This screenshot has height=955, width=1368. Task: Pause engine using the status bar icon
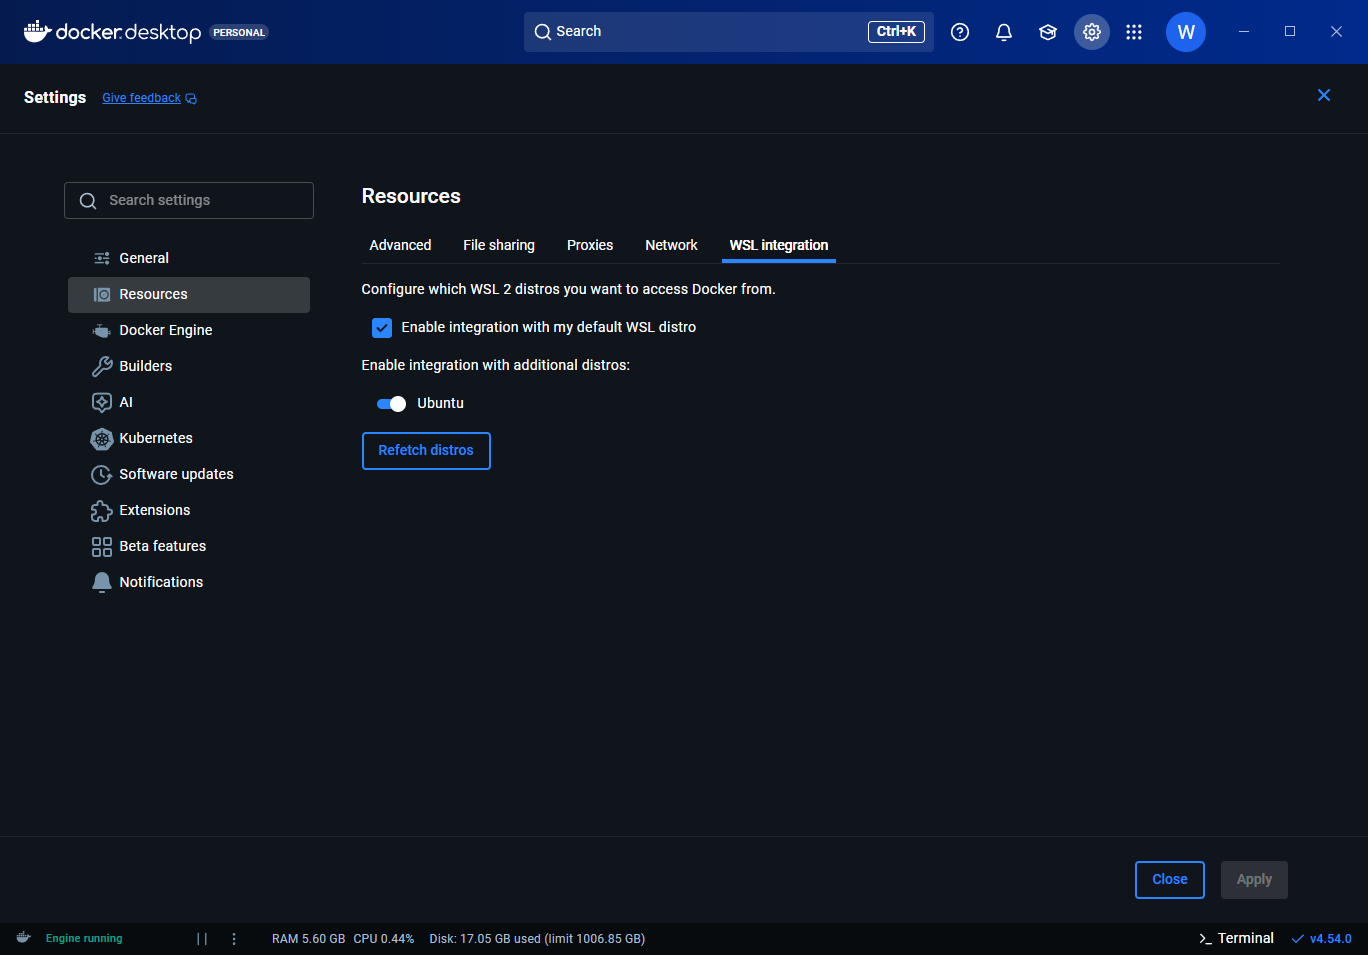[x=202, y=939]
